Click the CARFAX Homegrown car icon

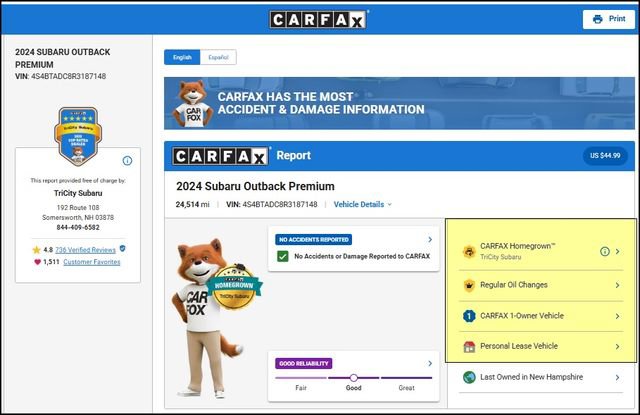pyautogui.click(x=469, y=251)
